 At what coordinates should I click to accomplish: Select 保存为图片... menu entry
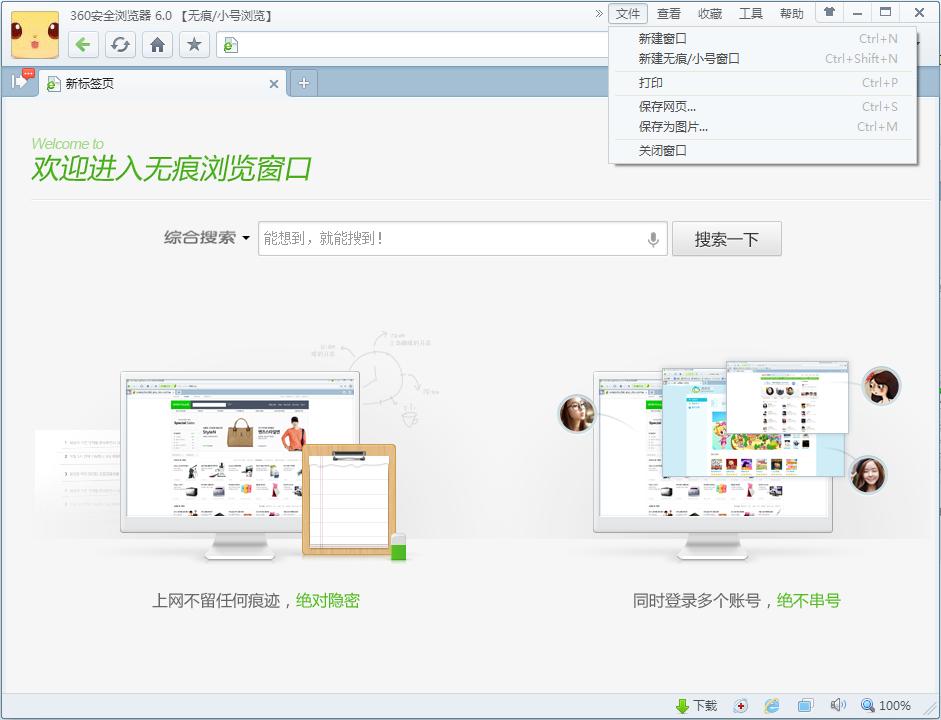tap(763, 127)
